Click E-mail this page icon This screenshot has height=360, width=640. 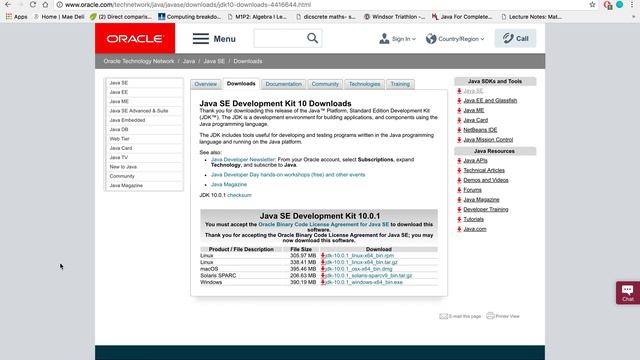[x=444, y=316]
